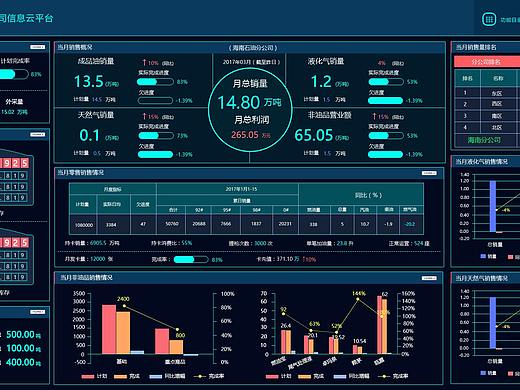520x390 pixels.
Task: Click the 53% progress bar beside 非油品营业额
Action: point(386,136)
